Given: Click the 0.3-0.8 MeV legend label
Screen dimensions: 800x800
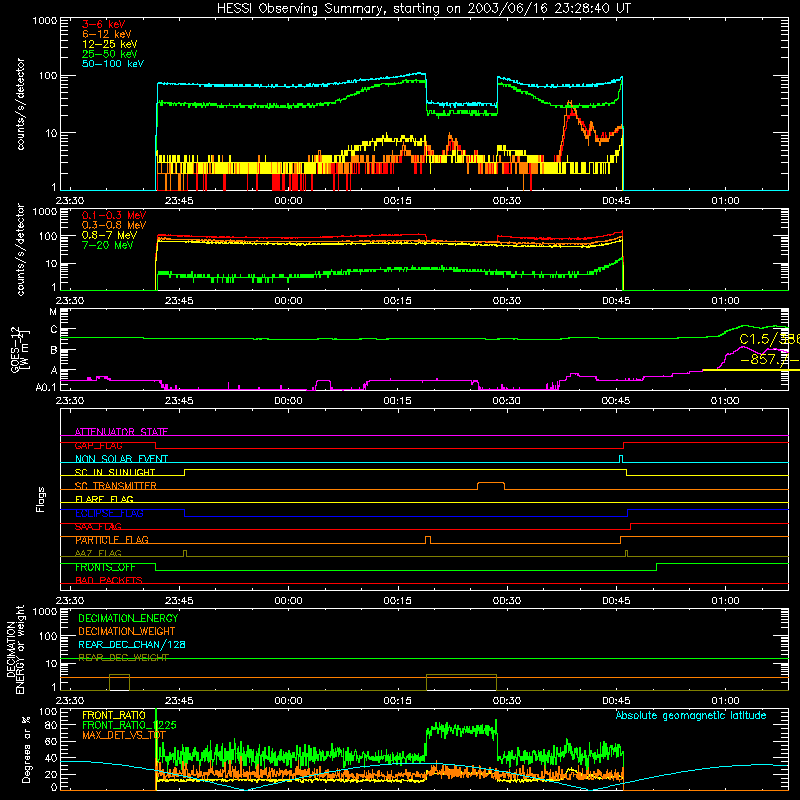Looking at the screenshot, I should click(x=114, y=225).
